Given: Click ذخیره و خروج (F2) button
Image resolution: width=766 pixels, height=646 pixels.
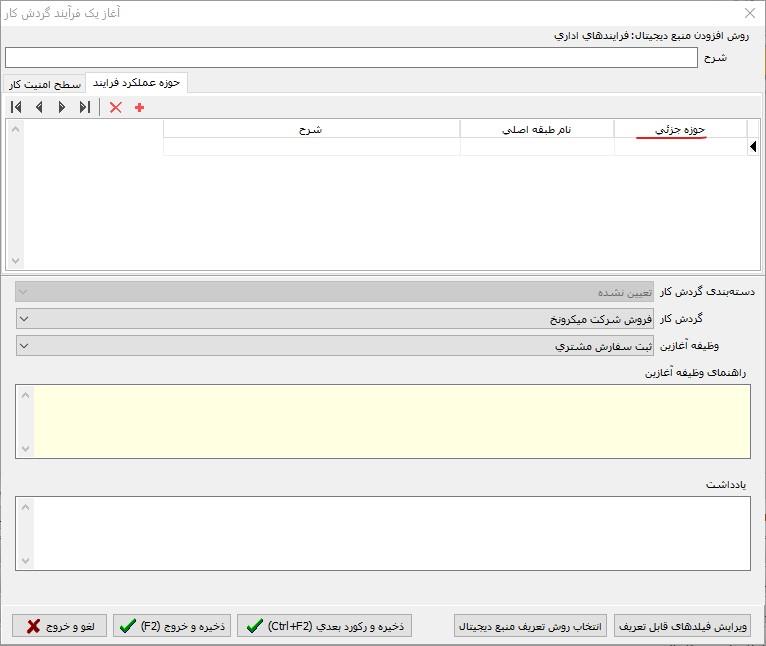Looking at the screenshot, I should coord(171,626).
